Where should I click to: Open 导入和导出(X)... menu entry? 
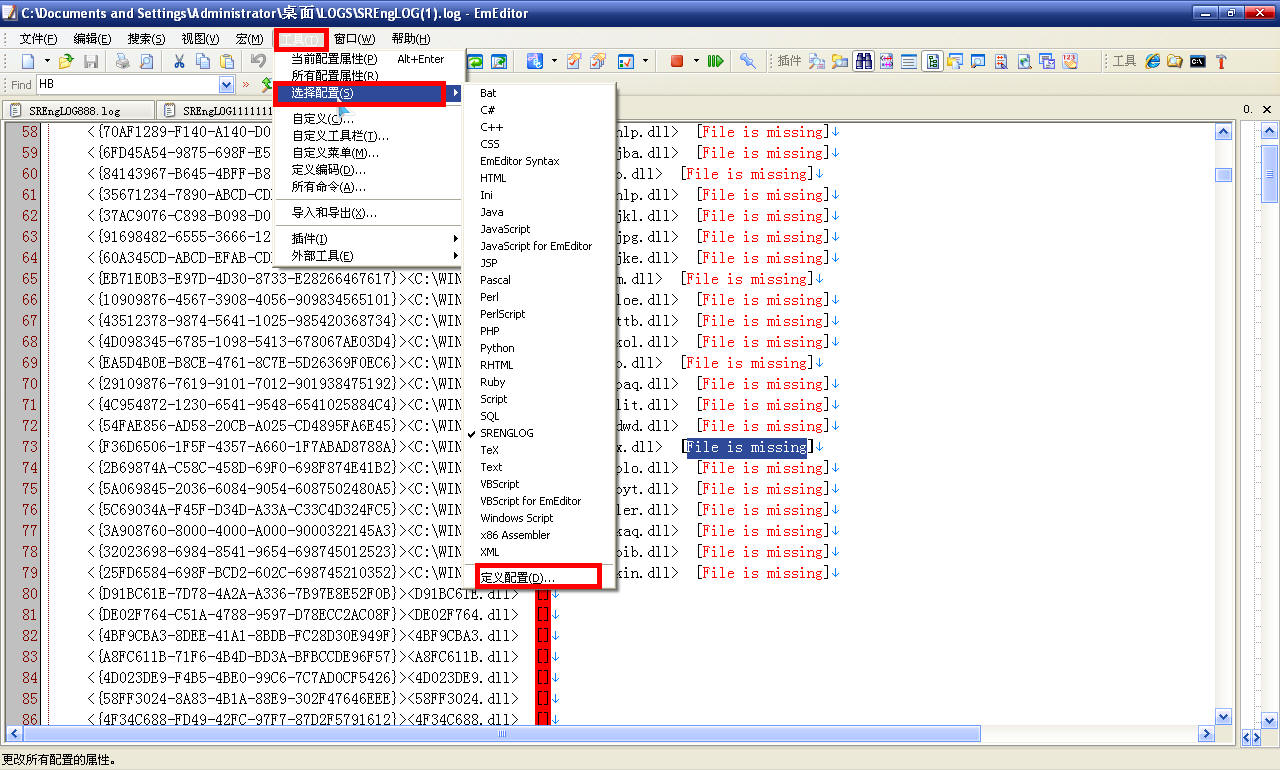coord(334,213)
